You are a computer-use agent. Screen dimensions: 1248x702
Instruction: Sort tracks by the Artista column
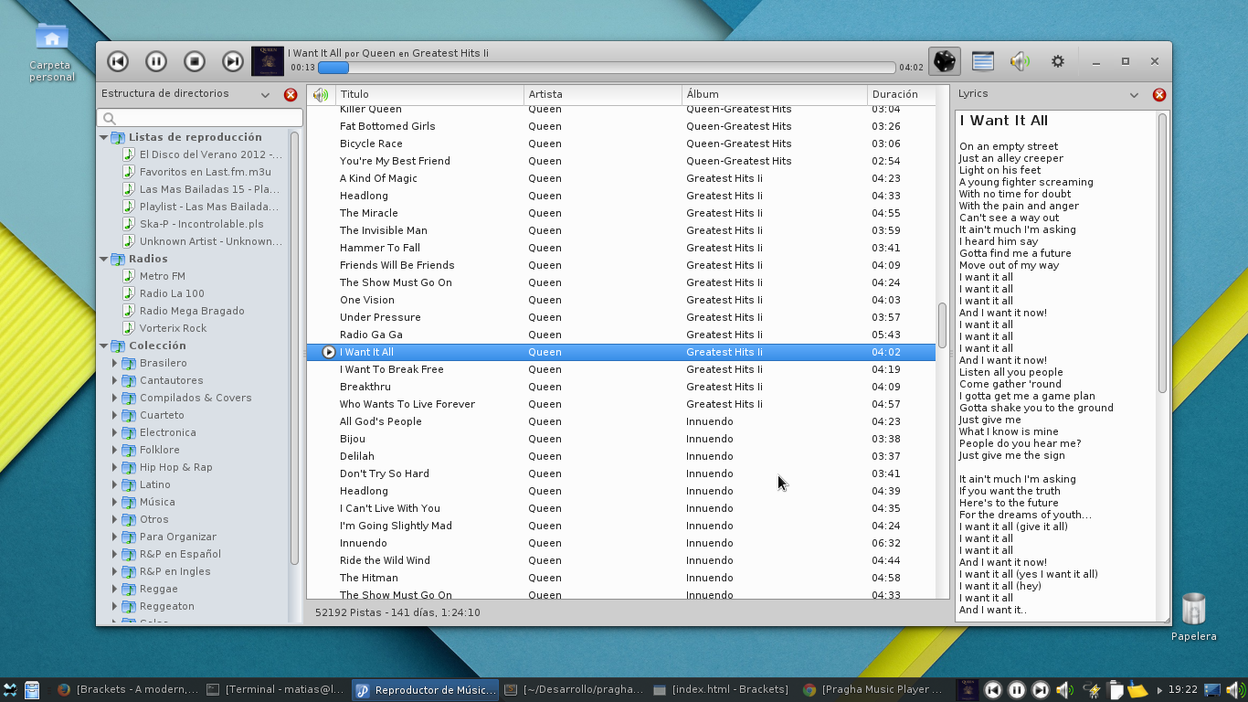click(602, 95)
